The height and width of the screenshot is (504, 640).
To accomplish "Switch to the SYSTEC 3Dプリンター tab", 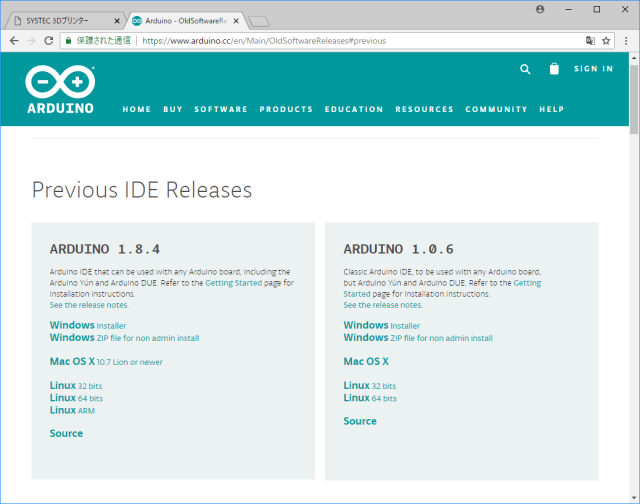I will point(65,21).
